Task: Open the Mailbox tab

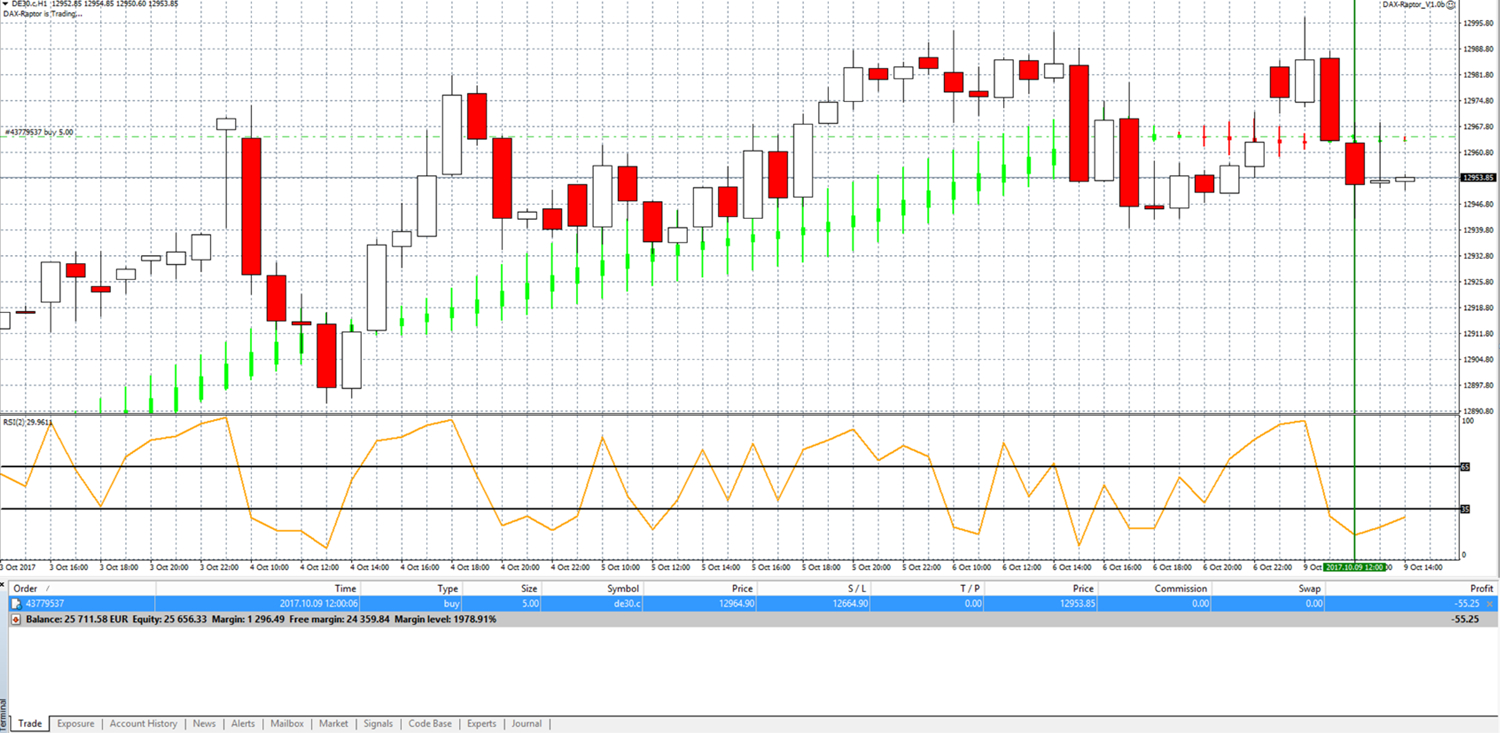Action: [287, 724]
